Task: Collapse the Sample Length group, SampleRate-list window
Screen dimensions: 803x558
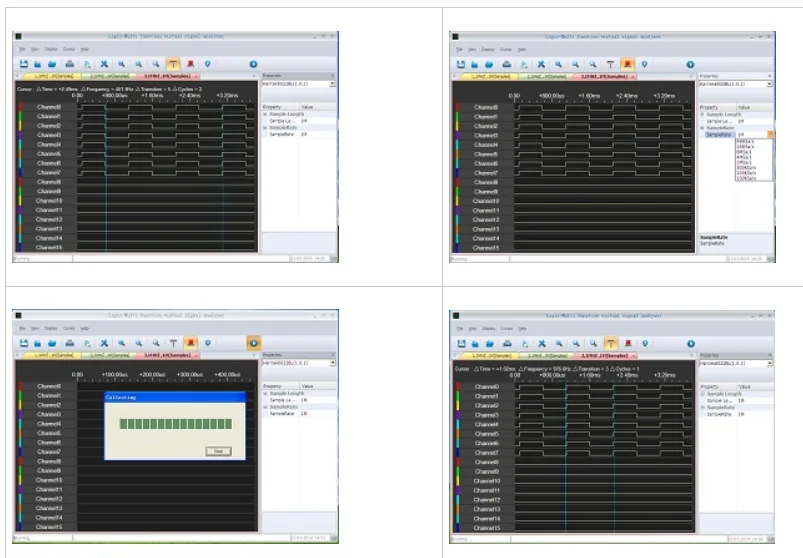Action: click(702, 115)
